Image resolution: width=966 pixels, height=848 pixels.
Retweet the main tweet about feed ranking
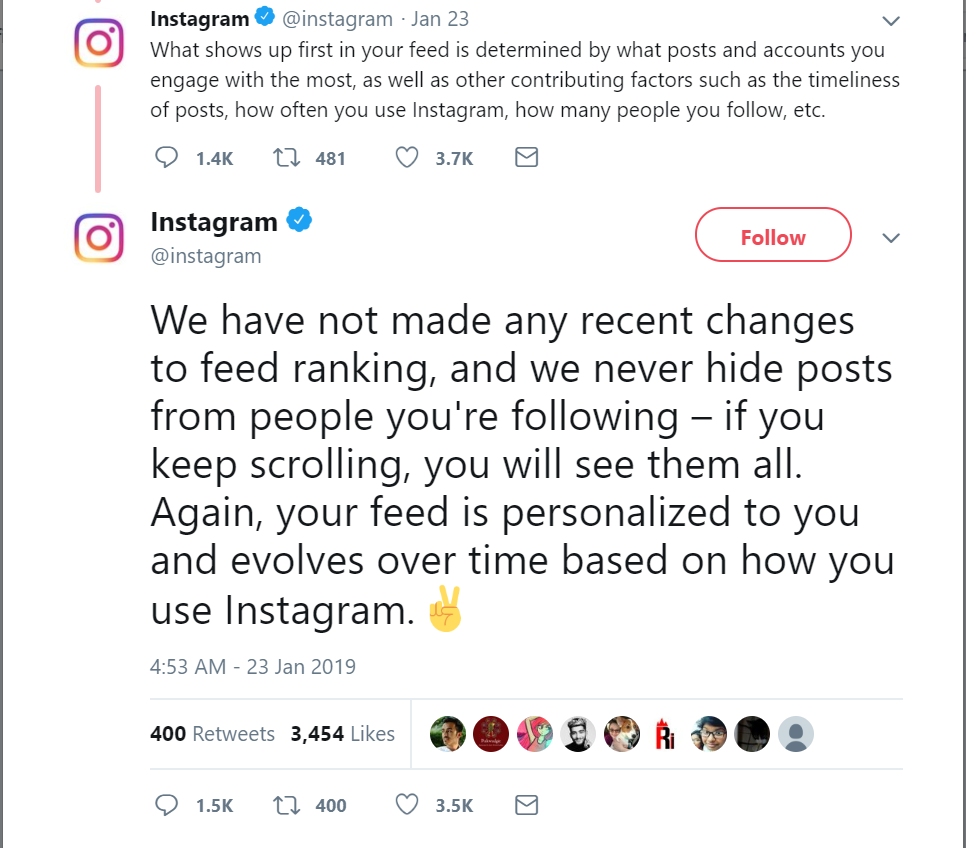285,805
